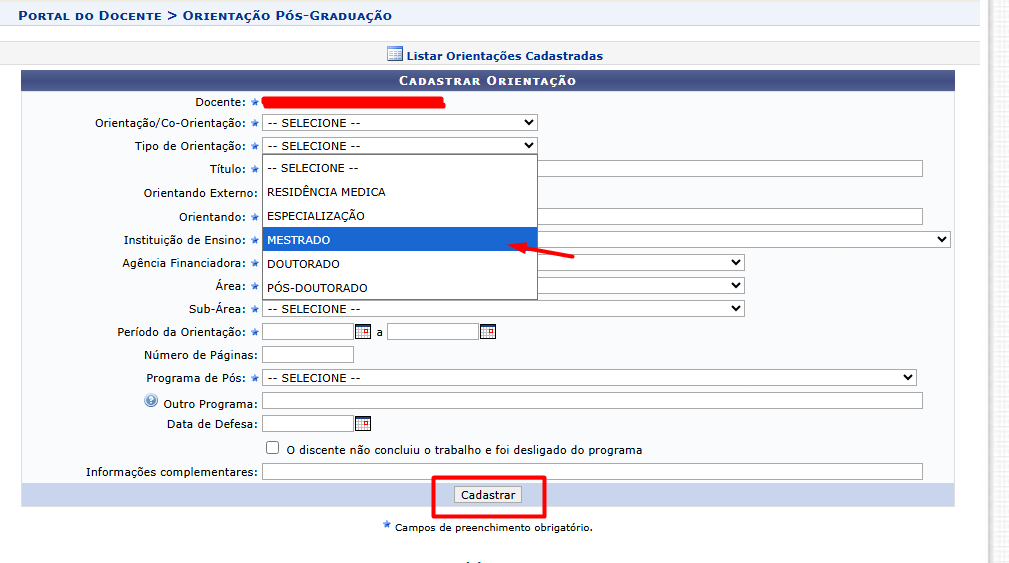The image size is (1009, 563).
Task: Click the Período da Orientação start date field
Action: click(308, 332)
